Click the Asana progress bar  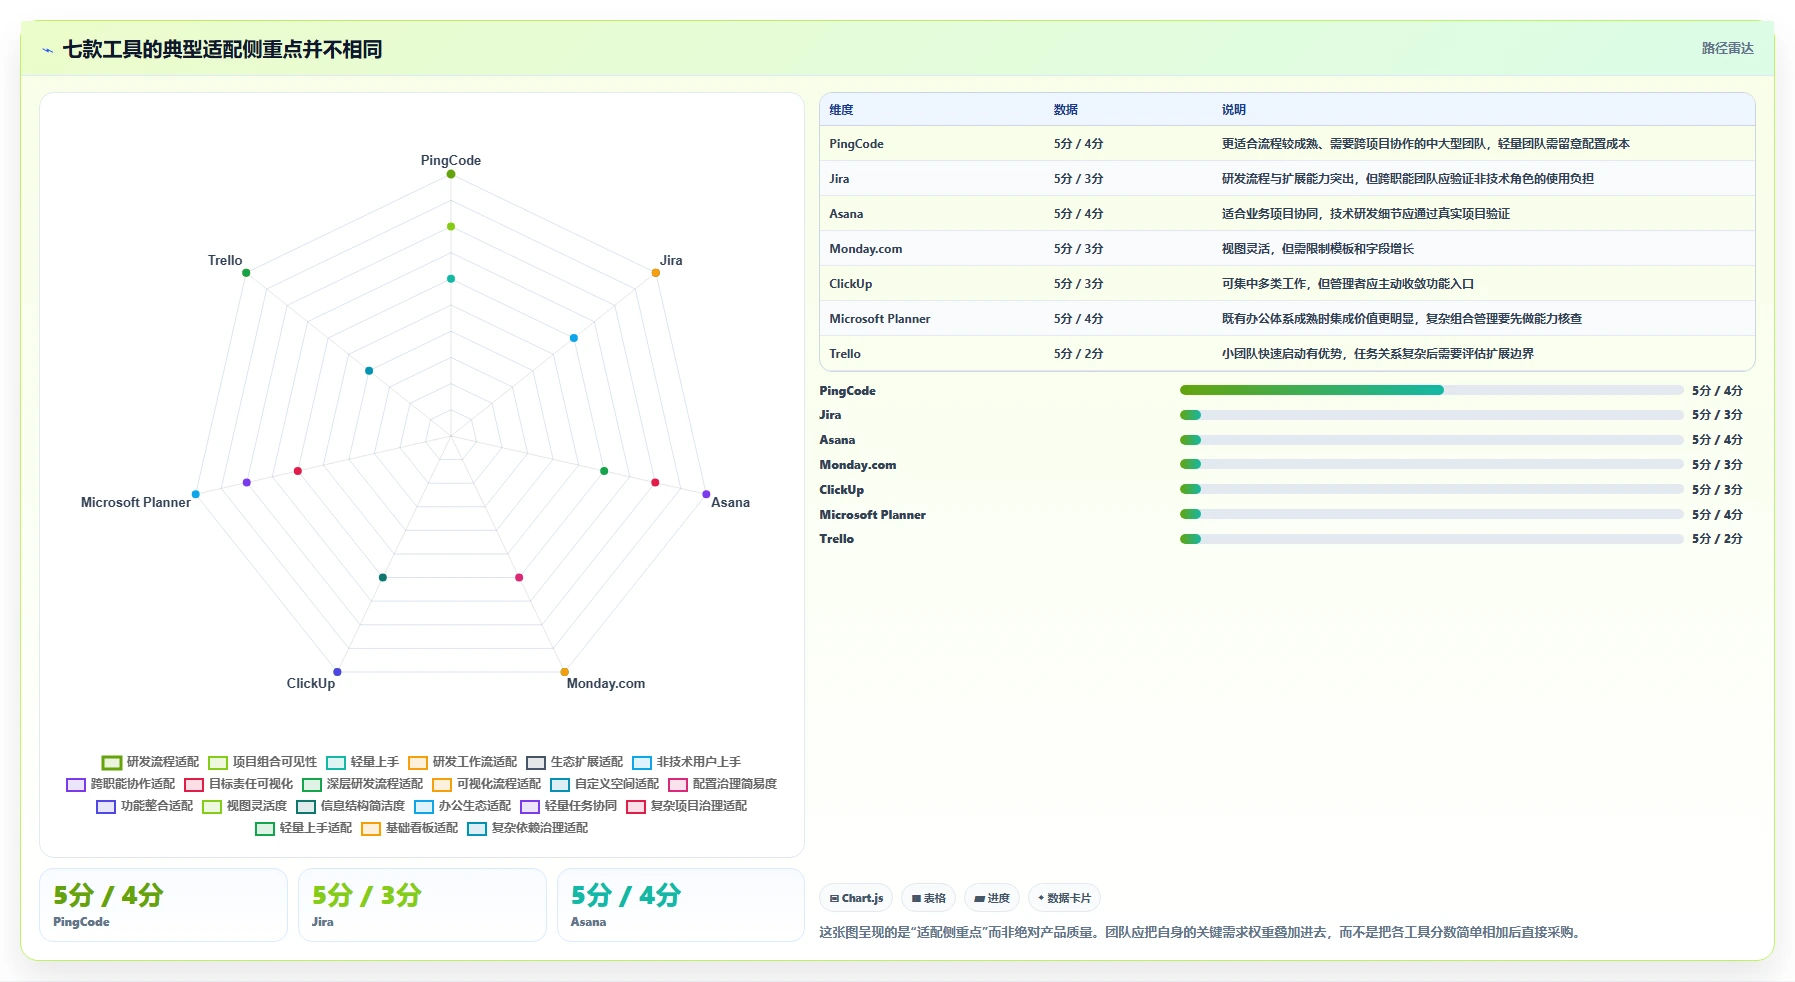point(1431,440)
